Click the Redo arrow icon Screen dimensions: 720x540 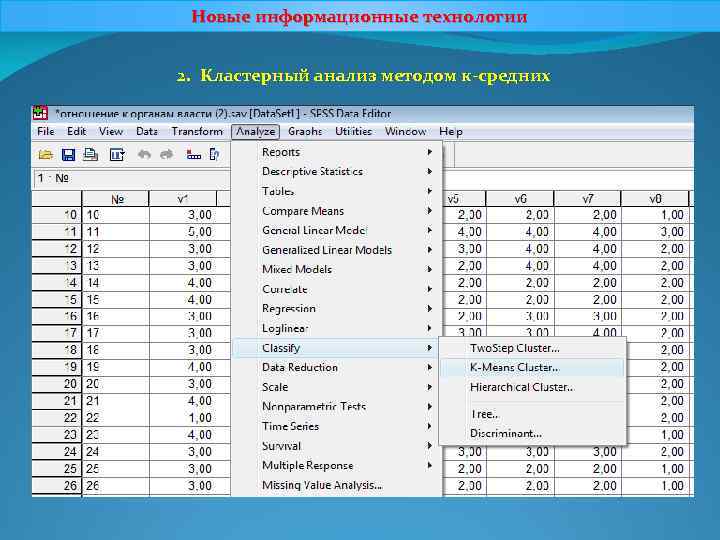click(x=166, y=155)
